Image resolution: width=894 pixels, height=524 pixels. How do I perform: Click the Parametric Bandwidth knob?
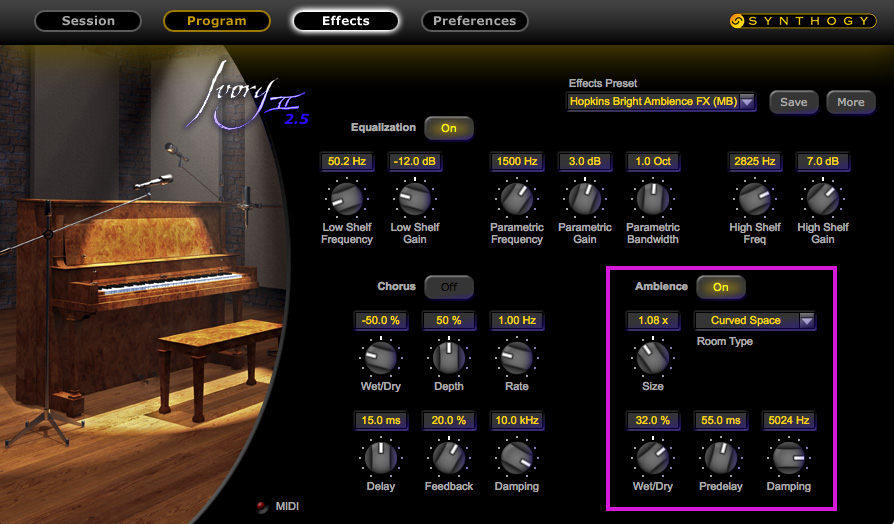[x=653, y=199]
